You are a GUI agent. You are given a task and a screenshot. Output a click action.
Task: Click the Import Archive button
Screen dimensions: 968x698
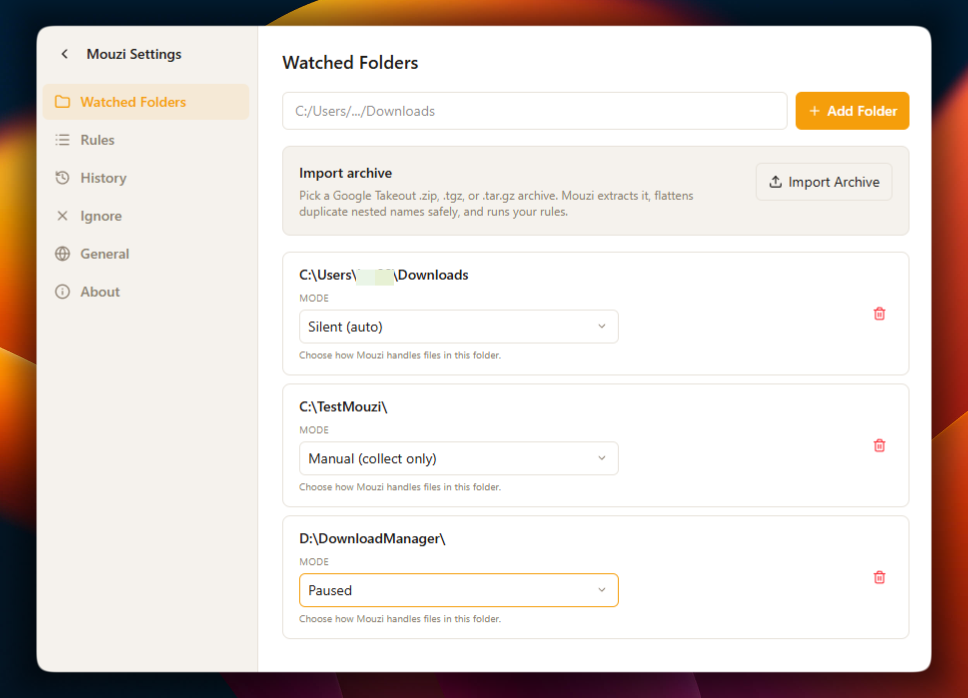pos(824,182)
